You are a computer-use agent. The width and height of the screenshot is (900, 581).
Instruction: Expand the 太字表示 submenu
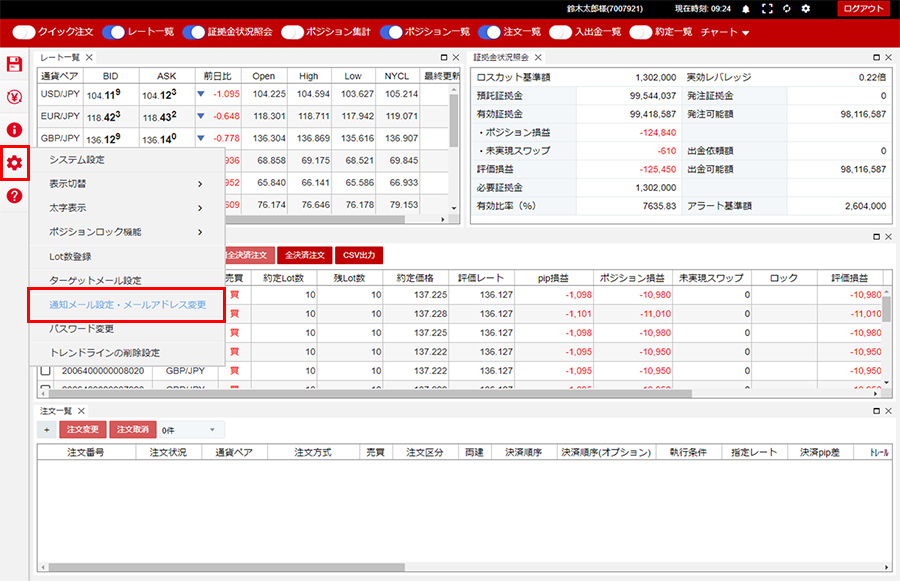coord(127,208)
